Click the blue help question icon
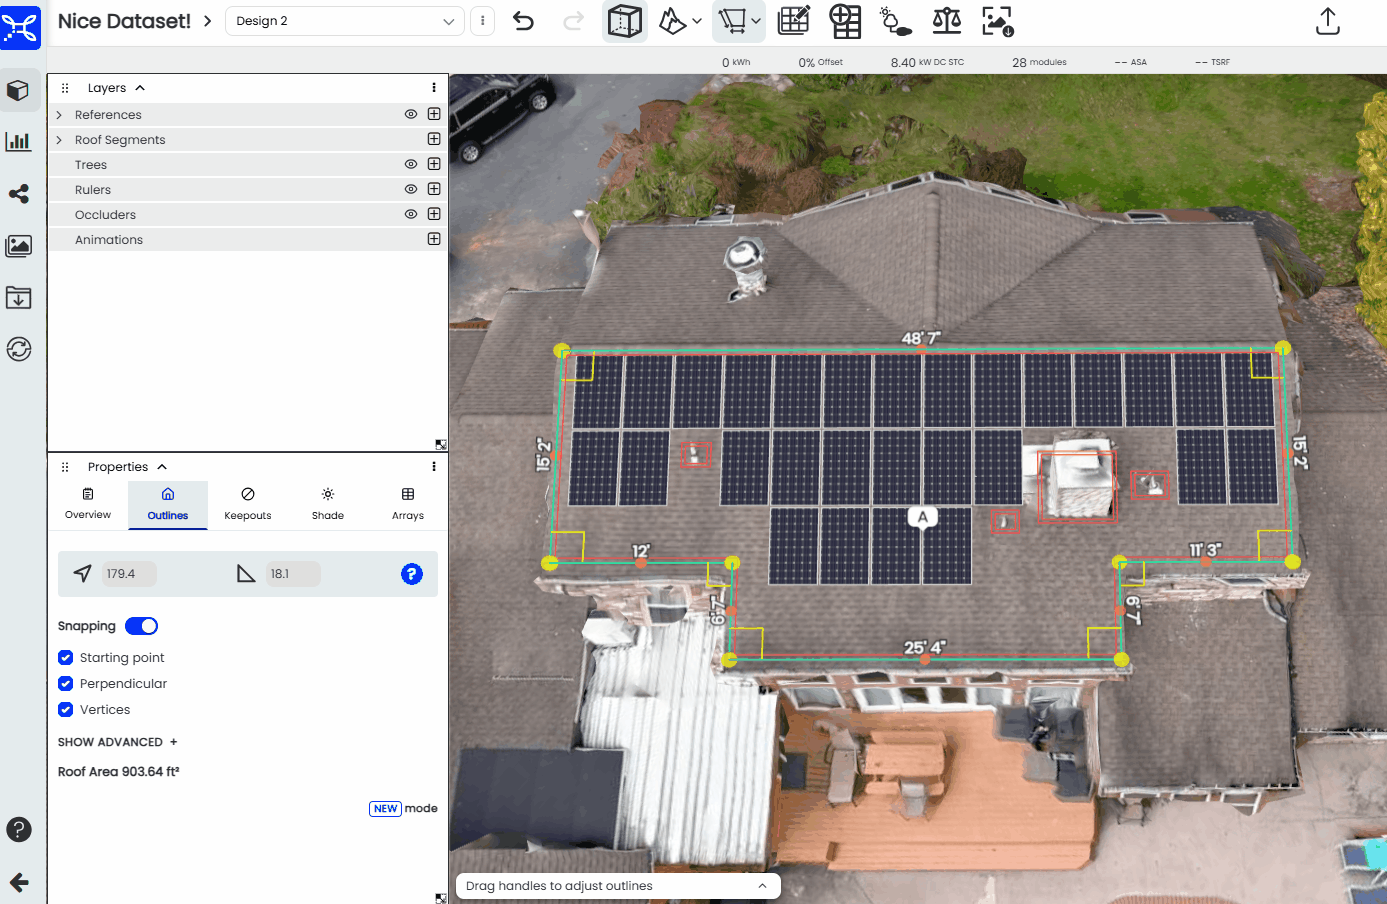 412,574
